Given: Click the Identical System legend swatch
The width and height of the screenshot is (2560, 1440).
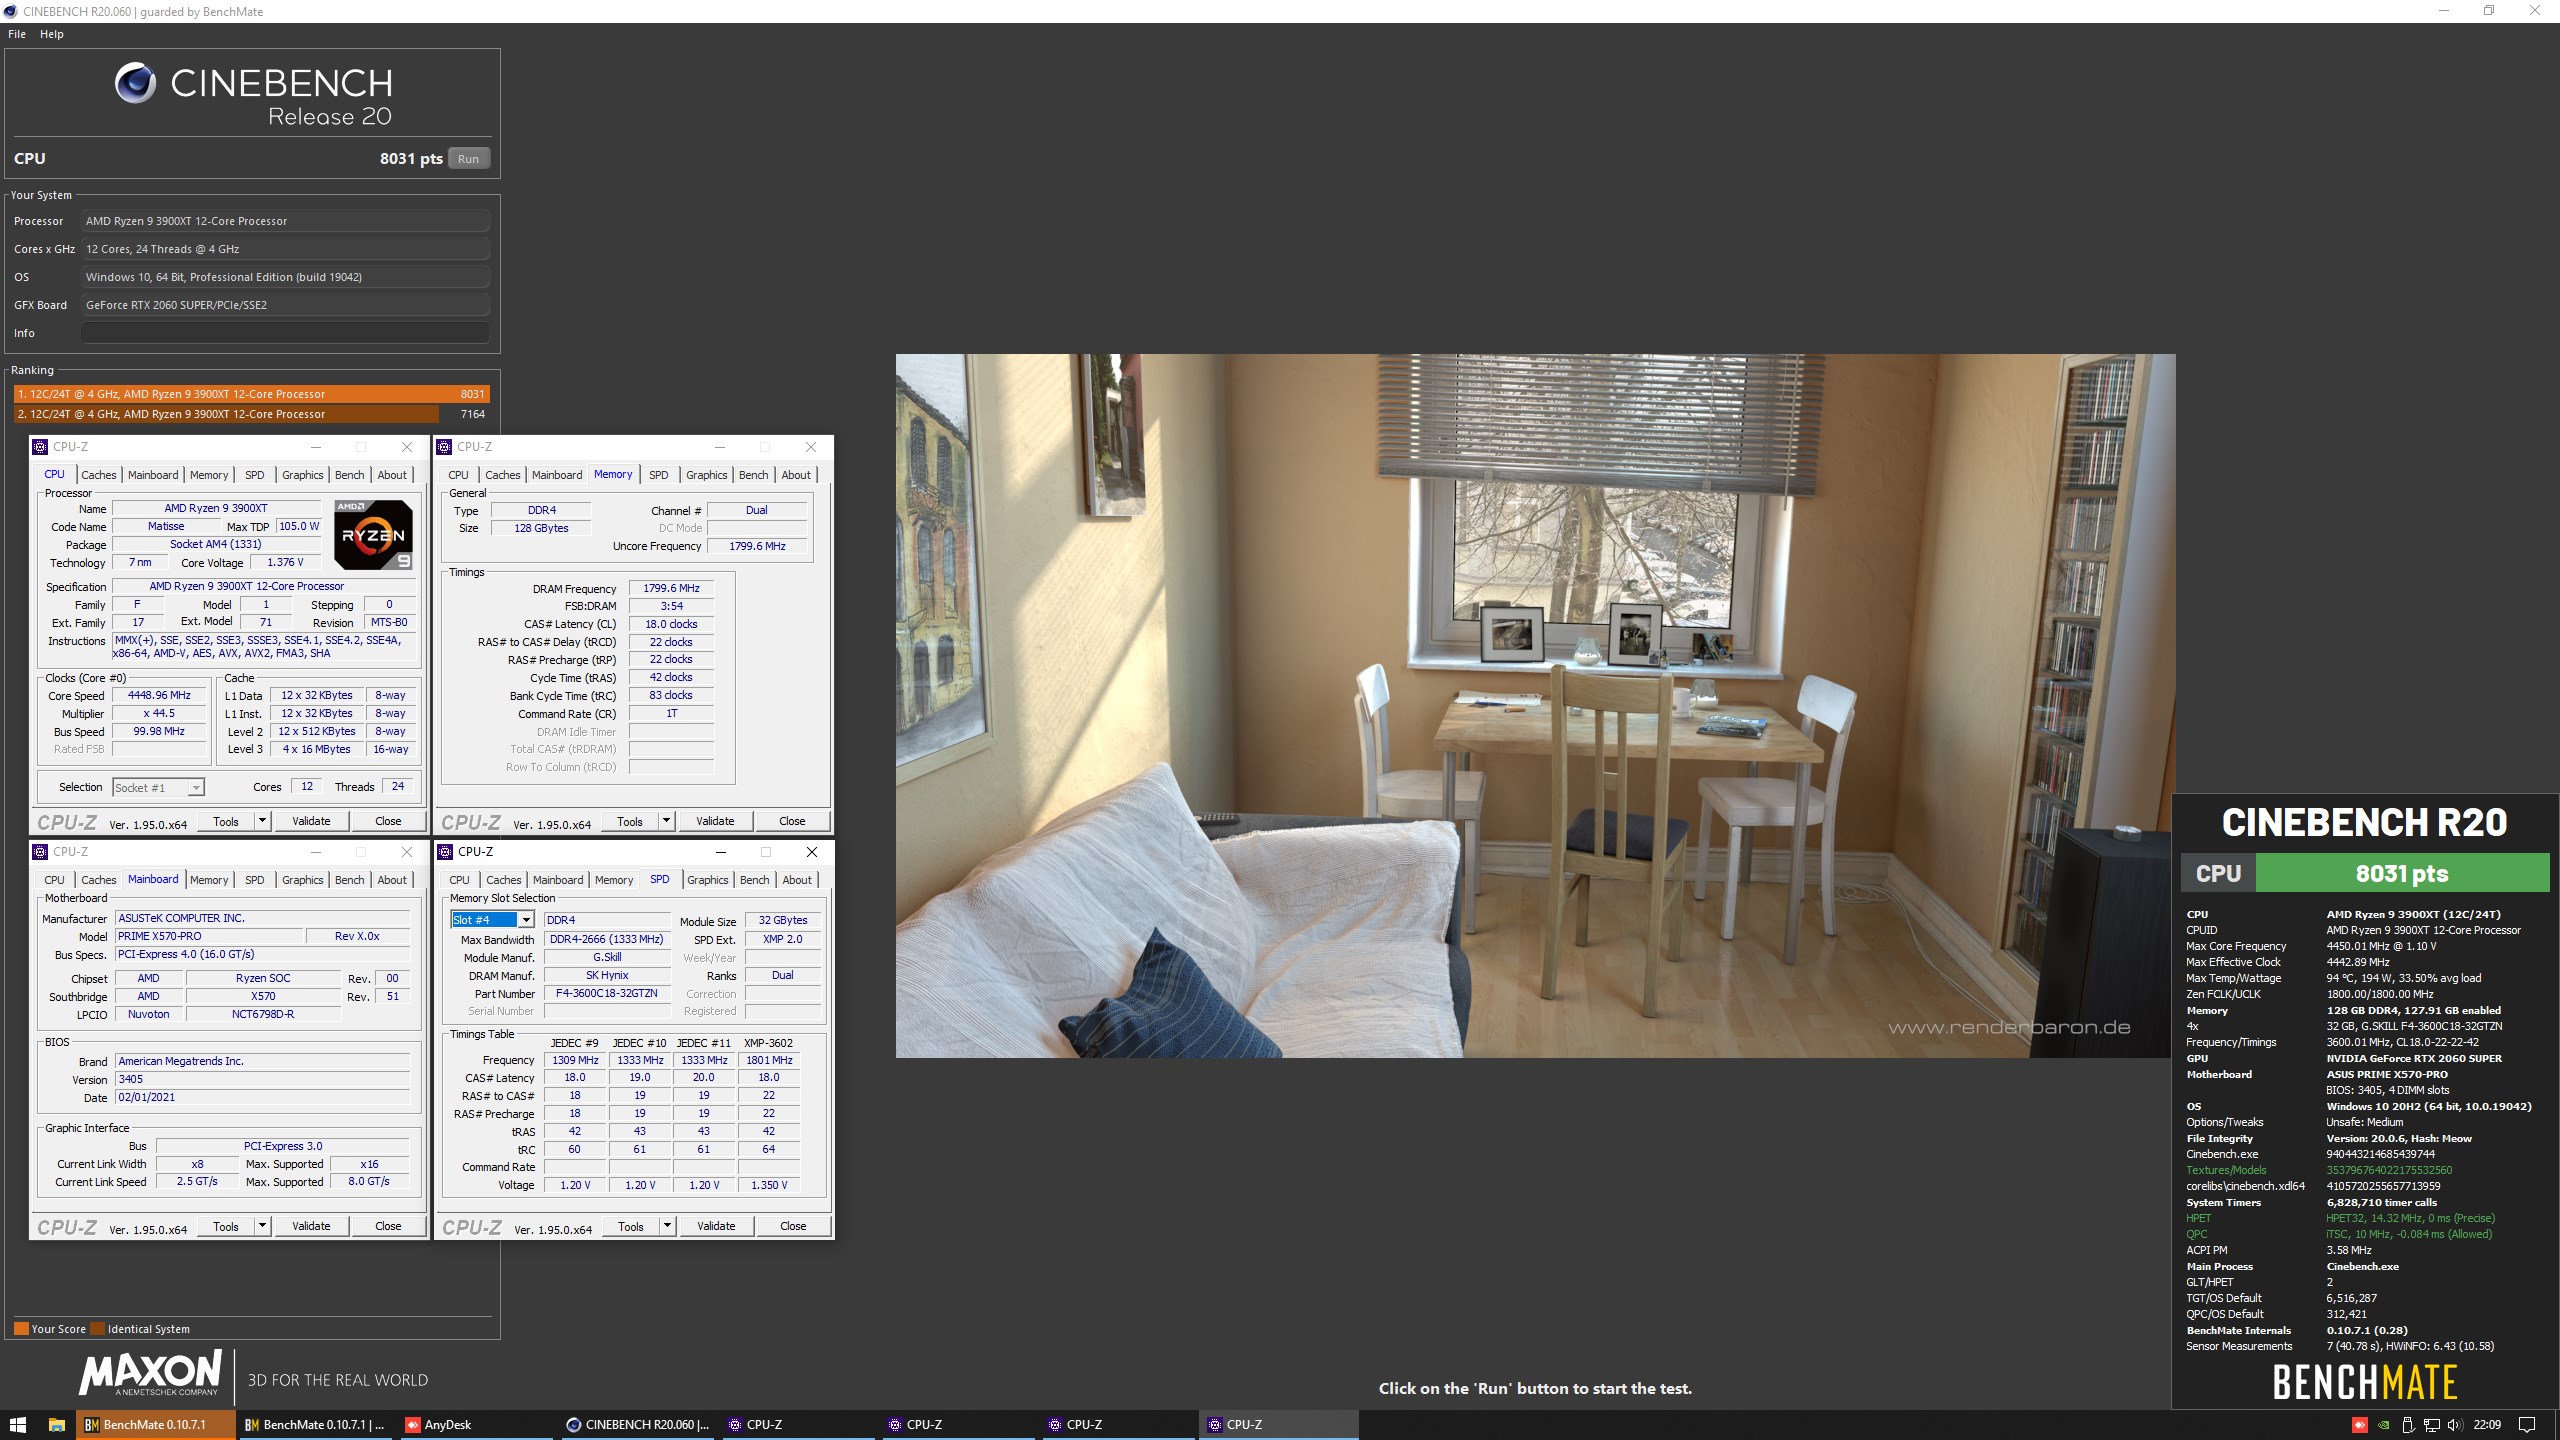Looking at the screenshot, I should pyautogui.click(x=98, y=1329).
